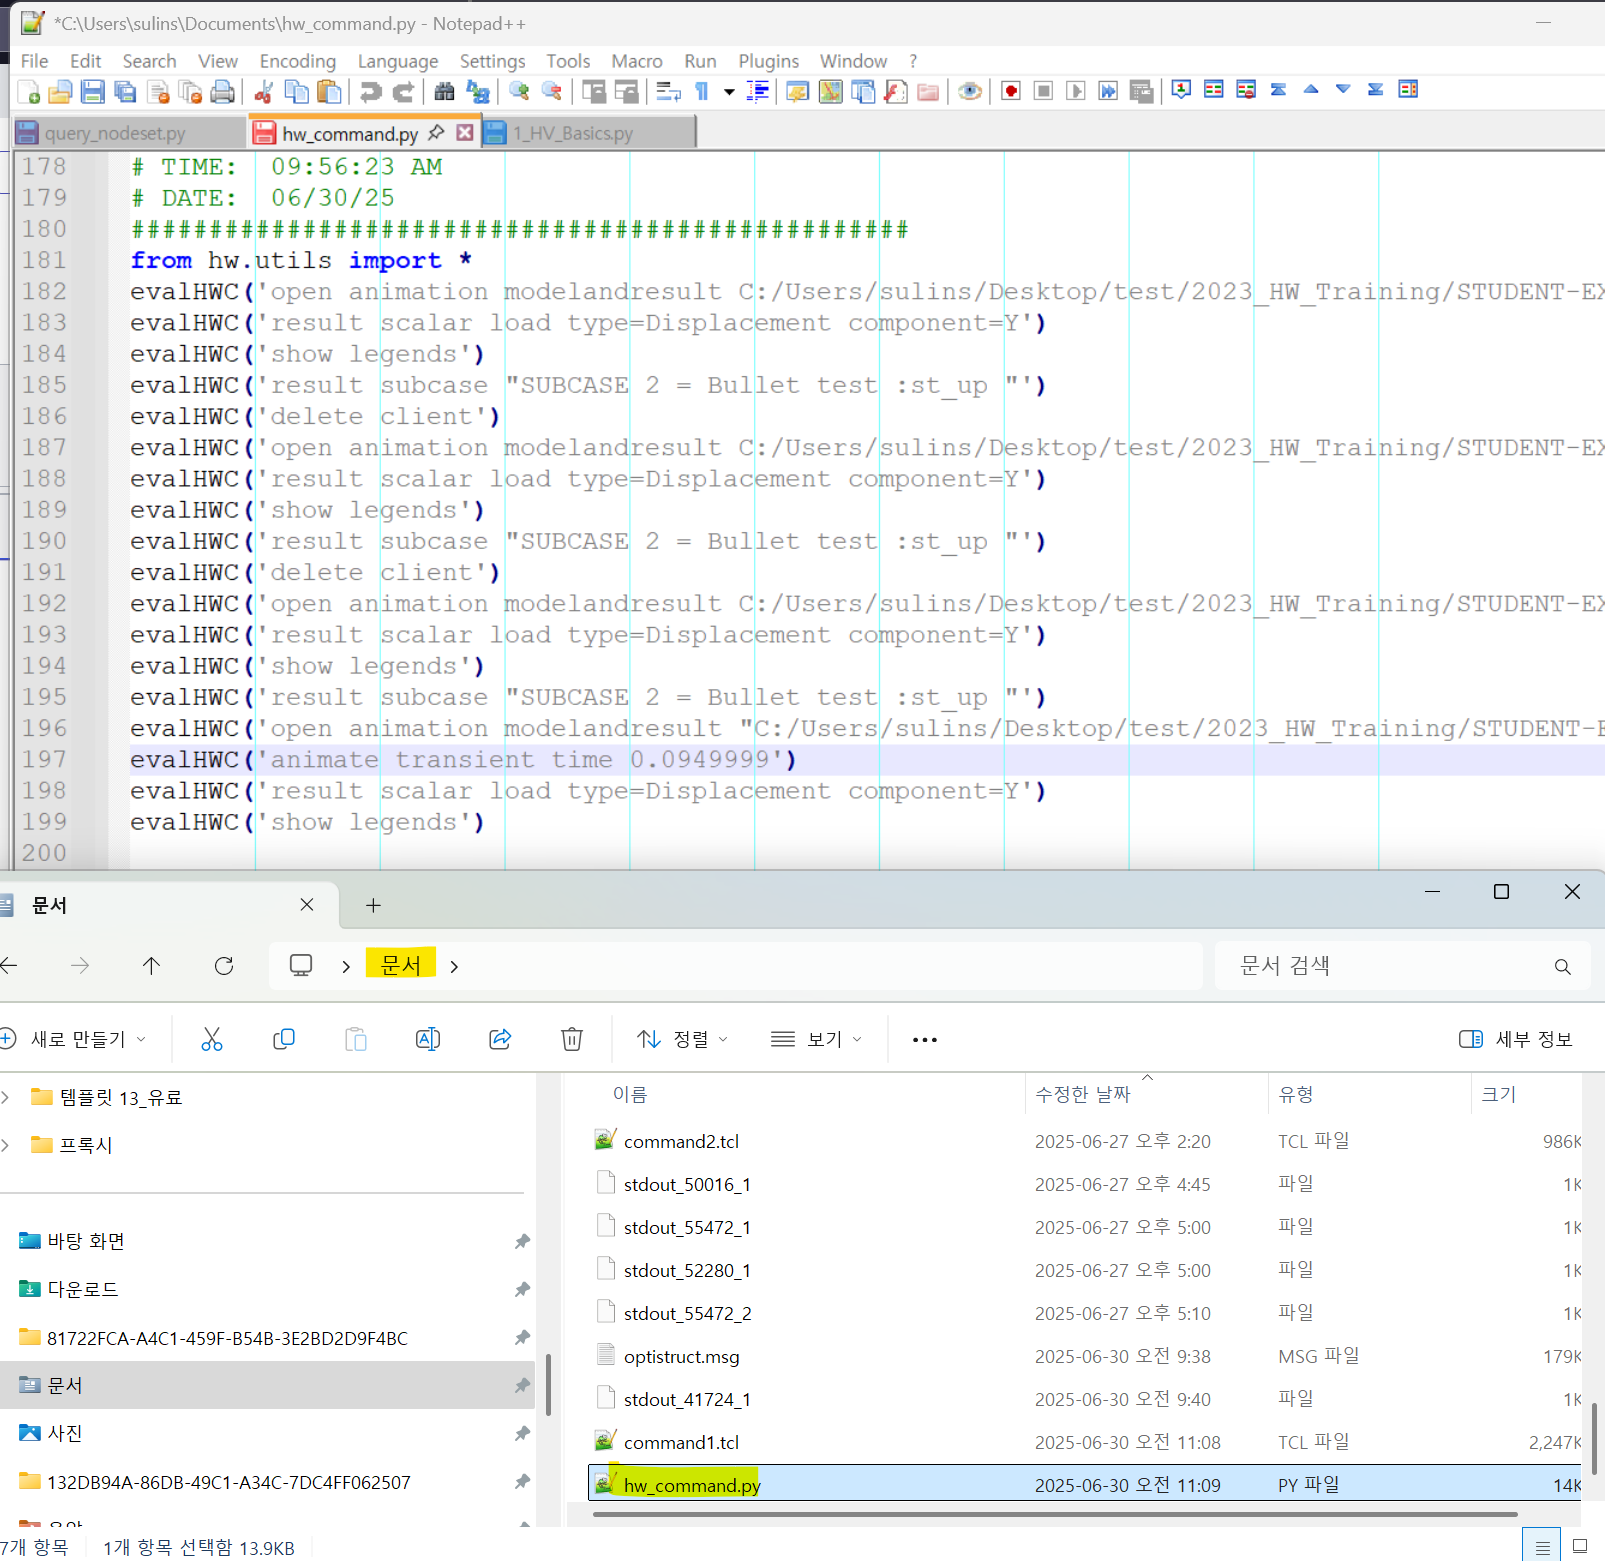
Task: Close the hw_command.py tab
Action: click(x=465, y=132)
